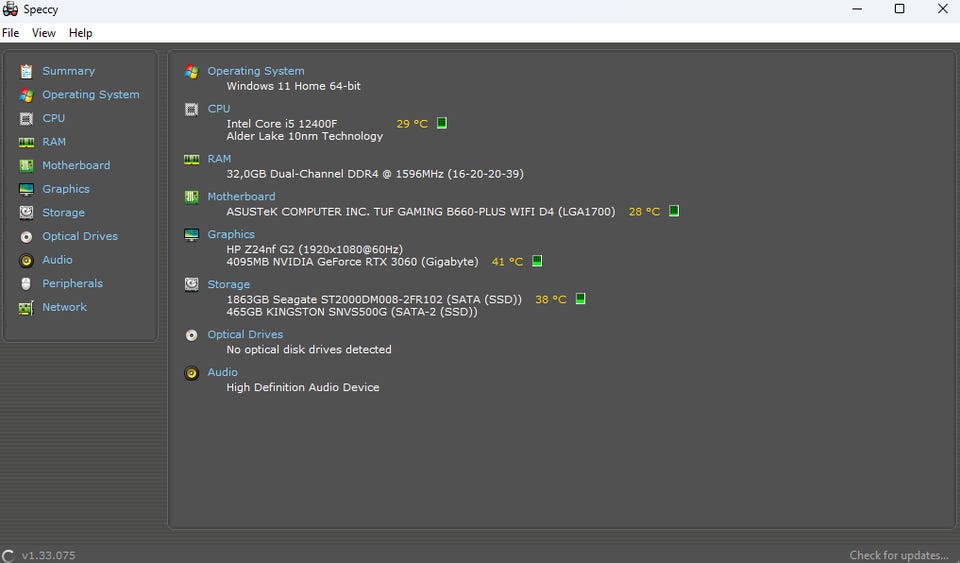
Task: Click the HP Z24nf G2 monitor line
Action: pos(315,249)
